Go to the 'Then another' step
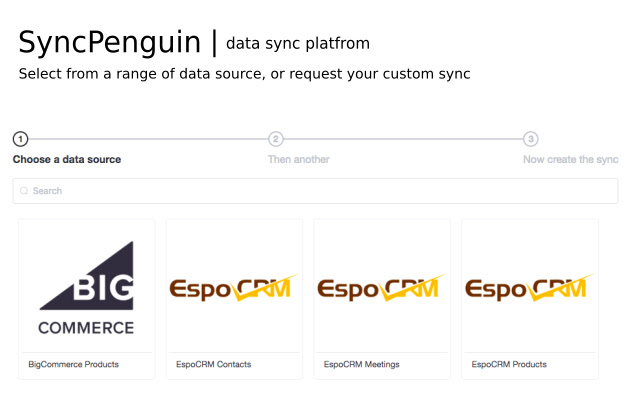This screenshot has height=400, width=640. [298, 159]
